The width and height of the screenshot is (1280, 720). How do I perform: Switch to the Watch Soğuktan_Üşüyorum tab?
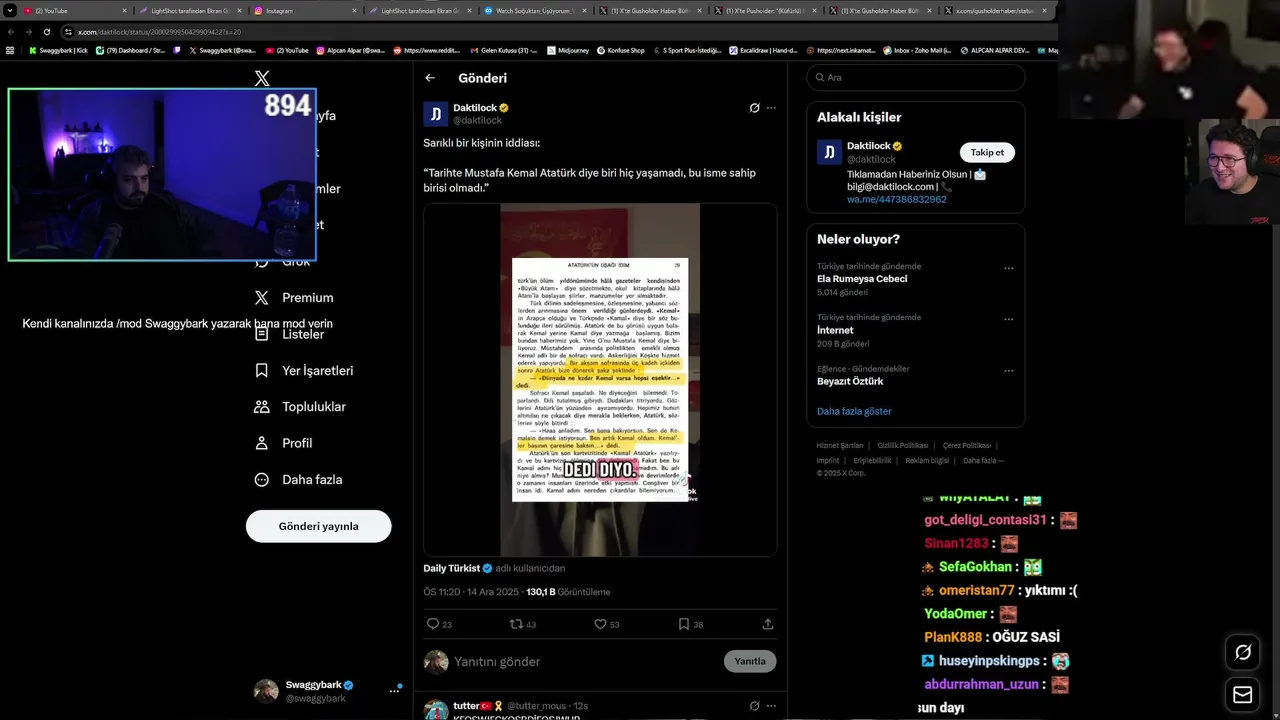click(535, 10)
